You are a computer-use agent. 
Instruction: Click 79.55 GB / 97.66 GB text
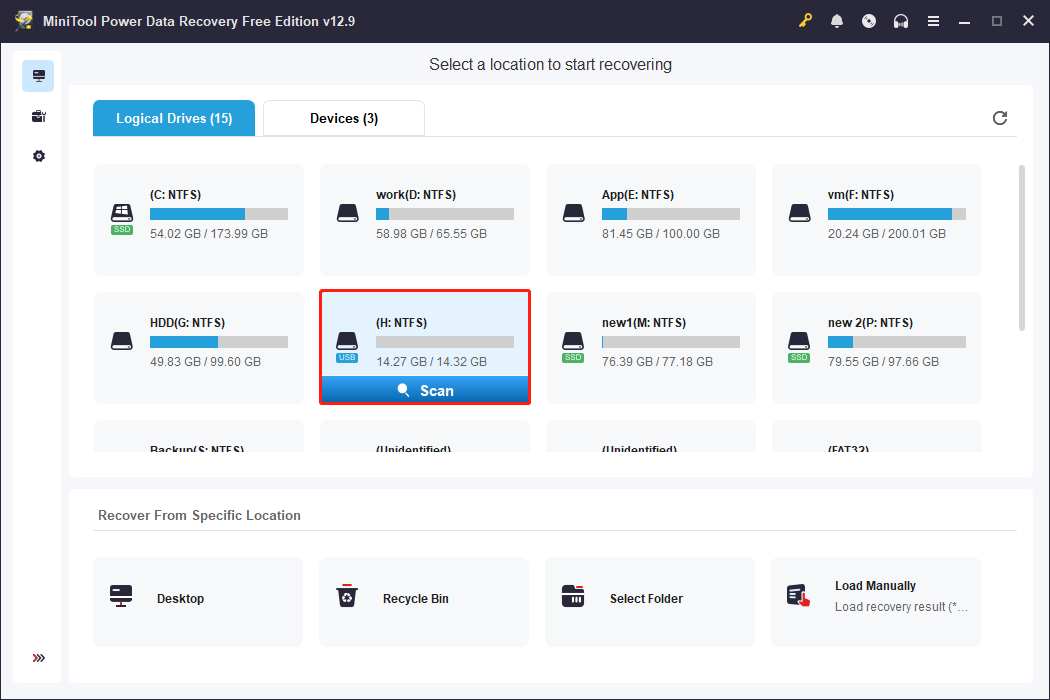(883, 362)
